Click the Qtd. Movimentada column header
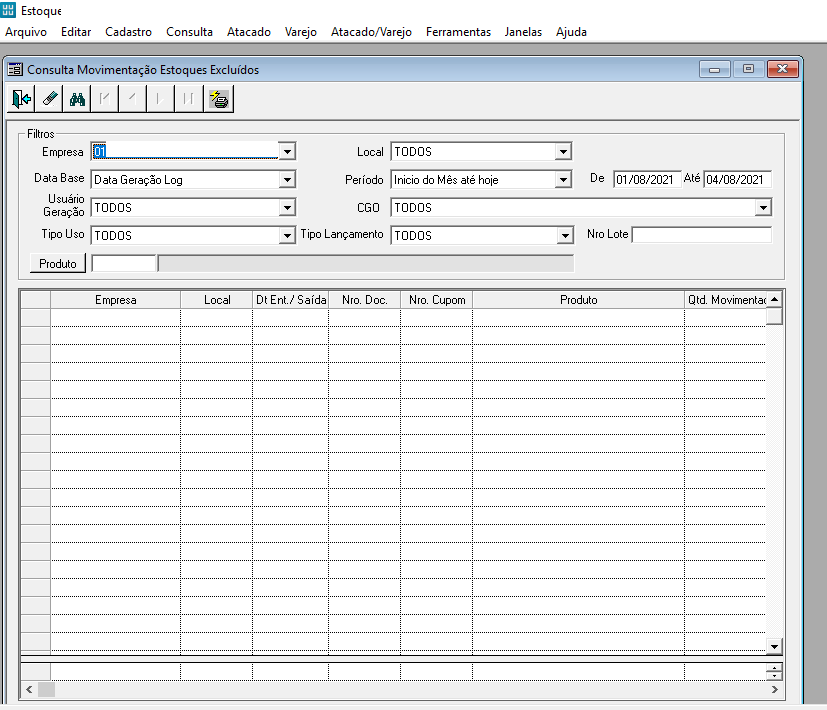 pyautogui.click(x=726, y=300)
